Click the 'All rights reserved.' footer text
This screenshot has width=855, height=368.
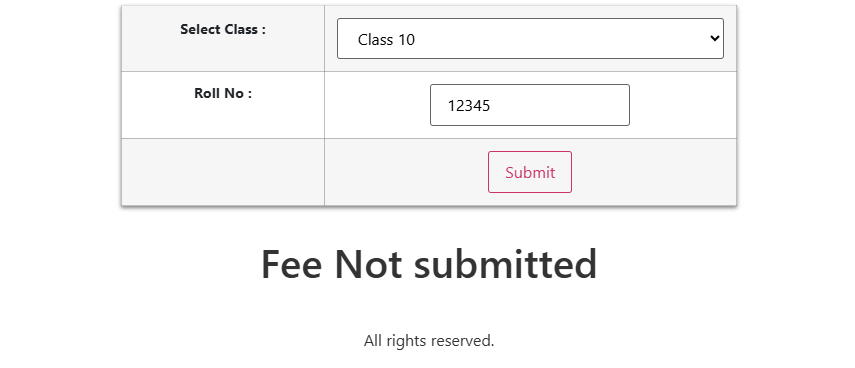pos(429,341)
